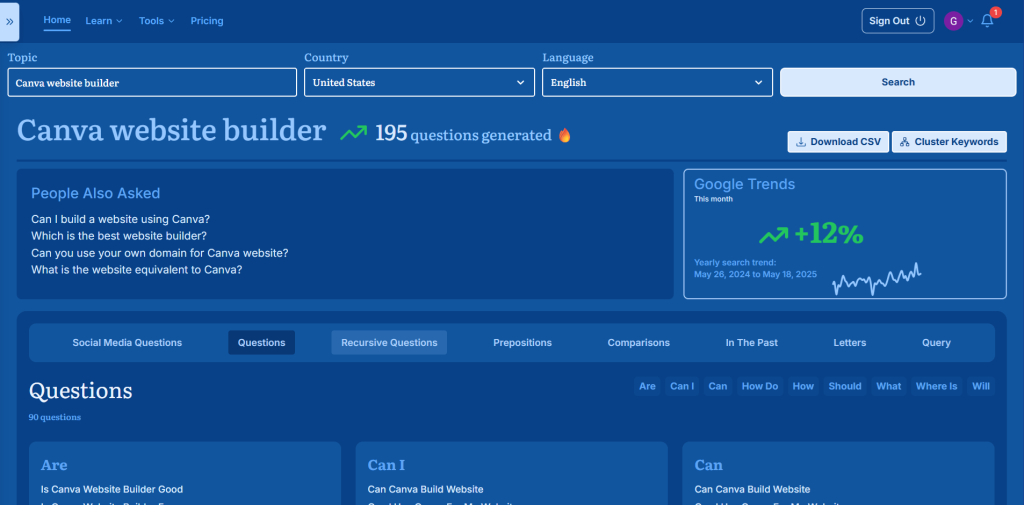Jump to the Can I filter chip
Viewport: 1024px width, 505px height.
(x=682, y=386)
